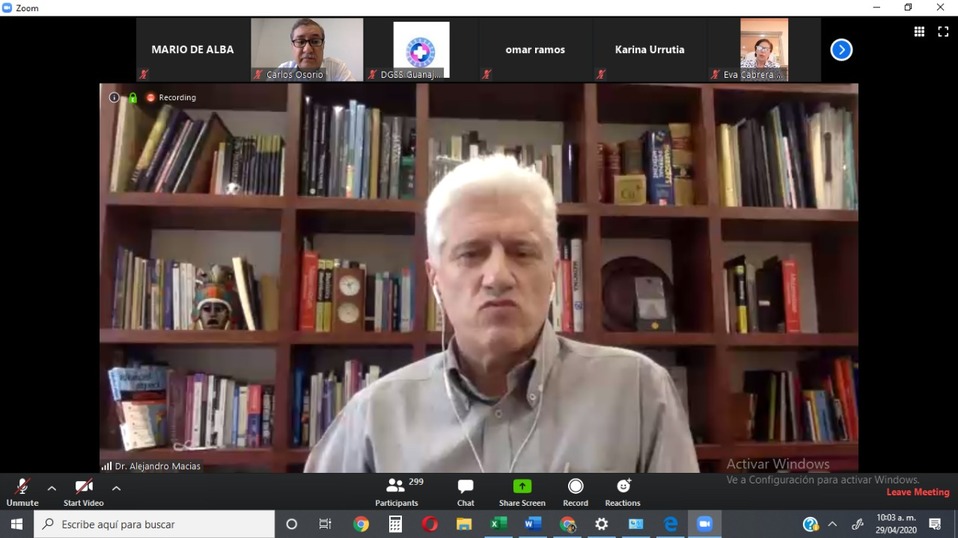Open the Participants panel
958x538 pixels.
(x=398, y=492)
